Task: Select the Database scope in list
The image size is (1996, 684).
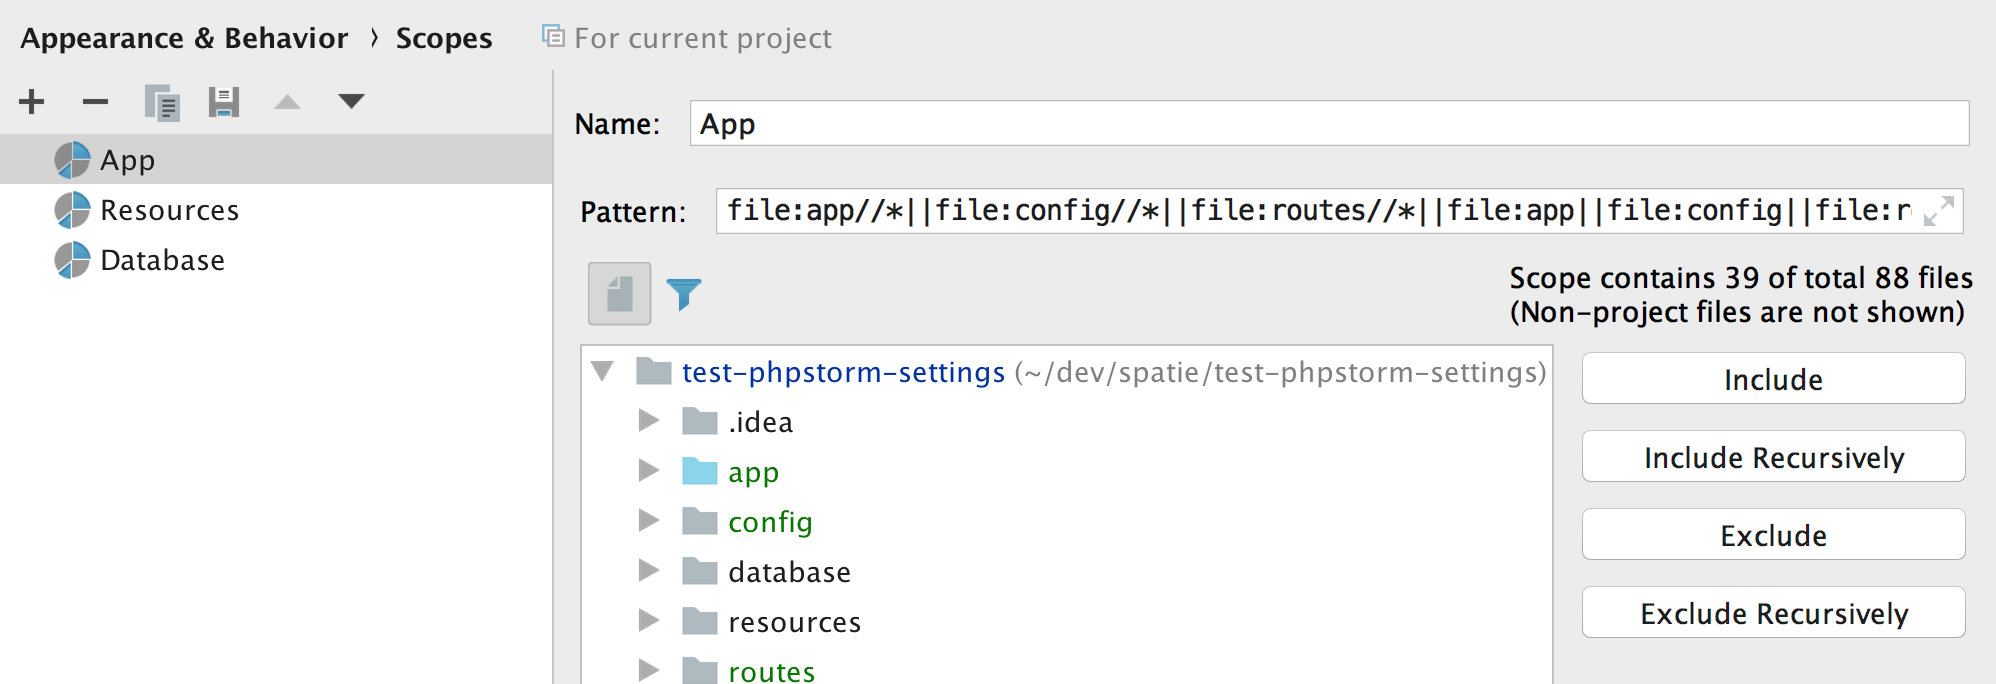Action: click(x=162, y=260)
